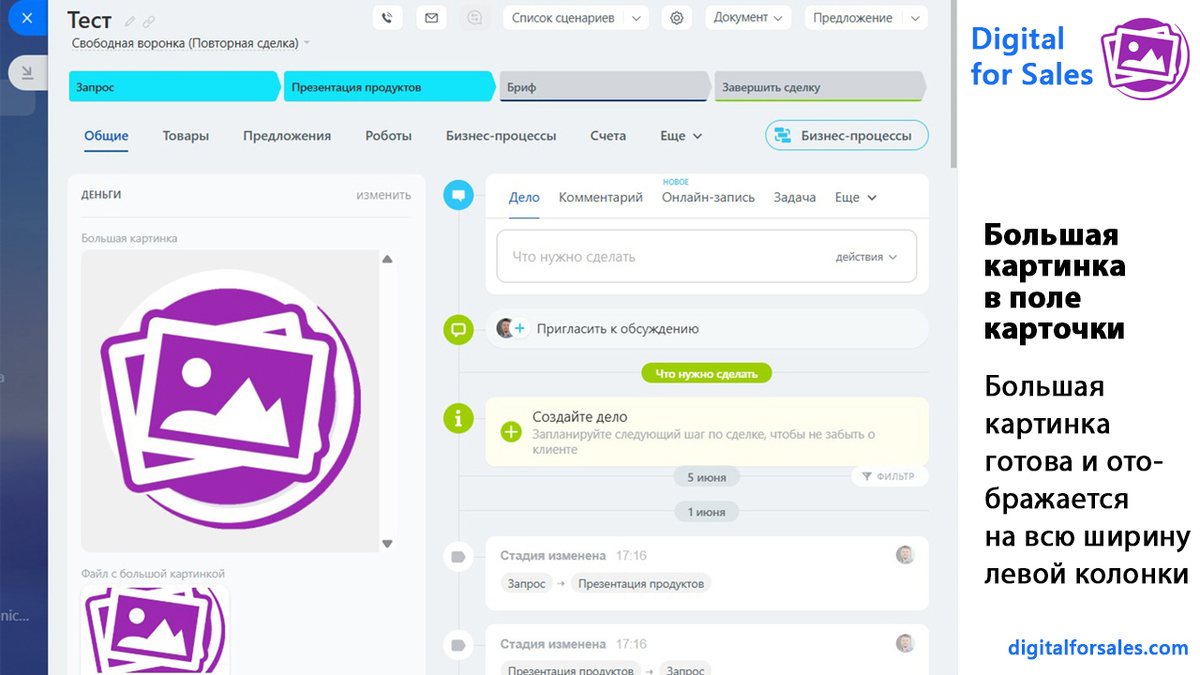Copy deal link via chain icon

(149, 21)
